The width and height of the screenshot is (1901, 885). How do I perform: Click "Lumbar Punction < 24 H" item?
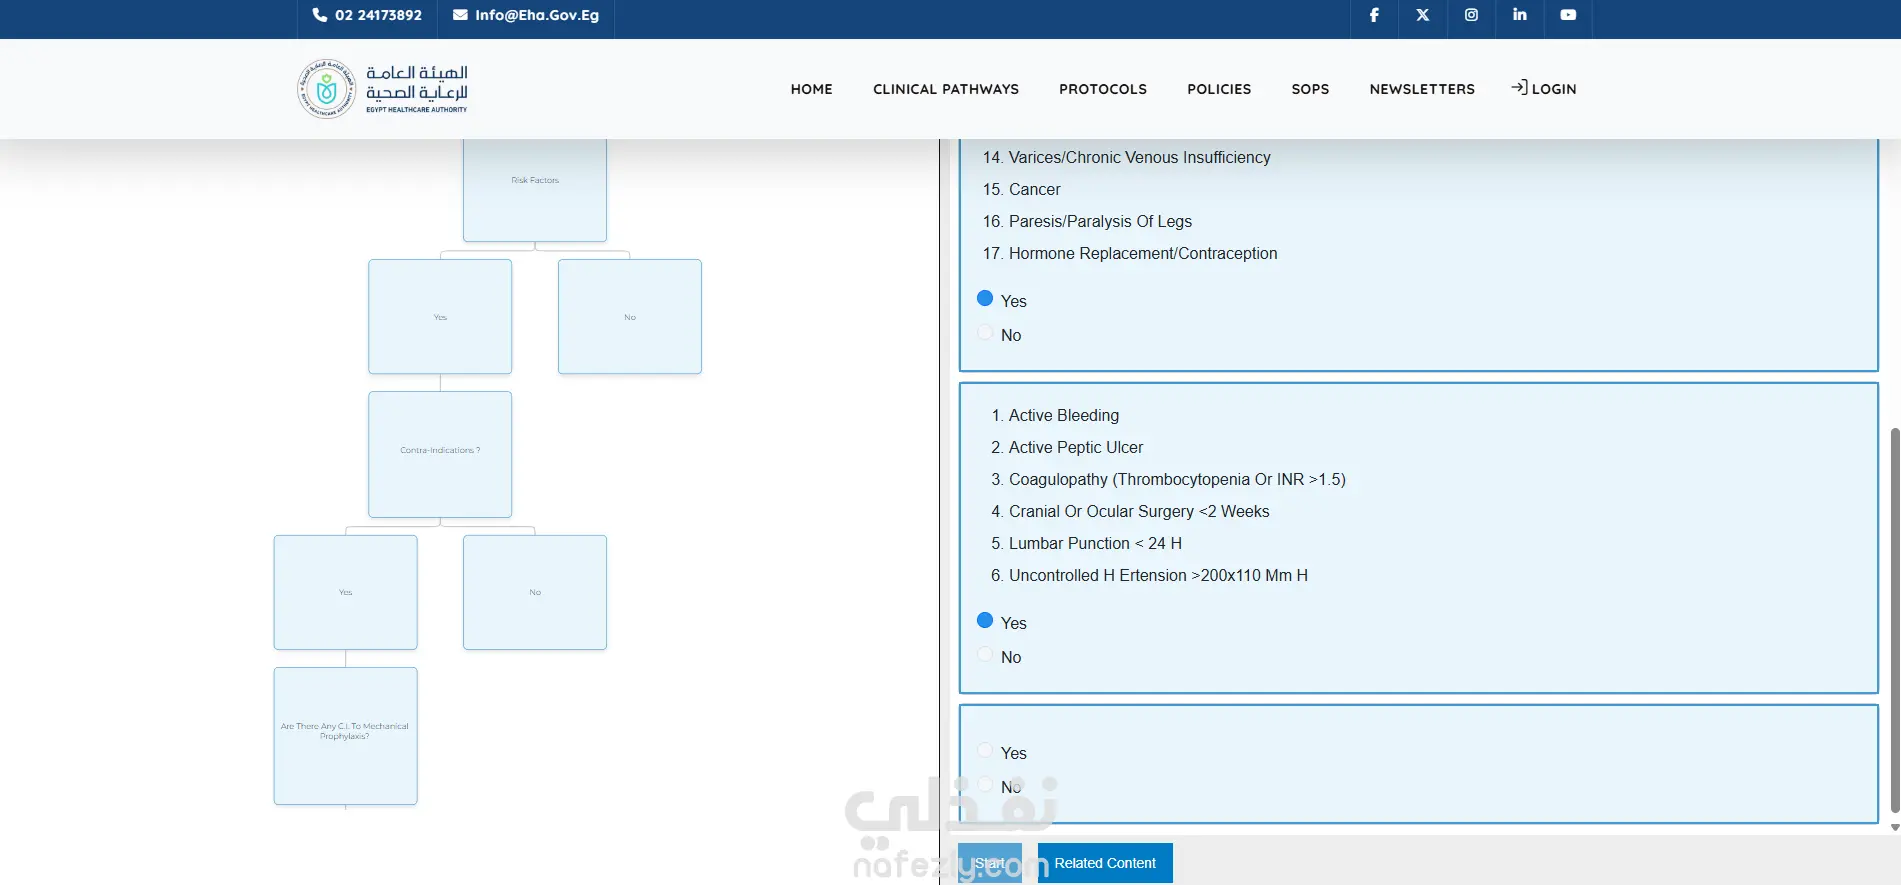(x=1095, y=543)
